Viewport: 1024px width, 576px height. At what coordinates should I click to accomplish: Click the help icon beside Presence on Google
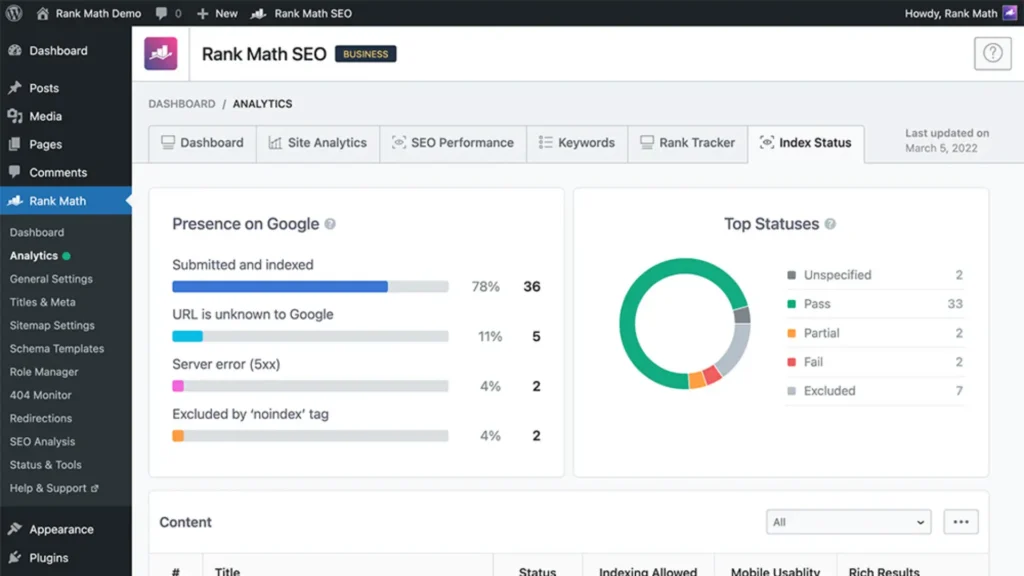pos(330,224)
